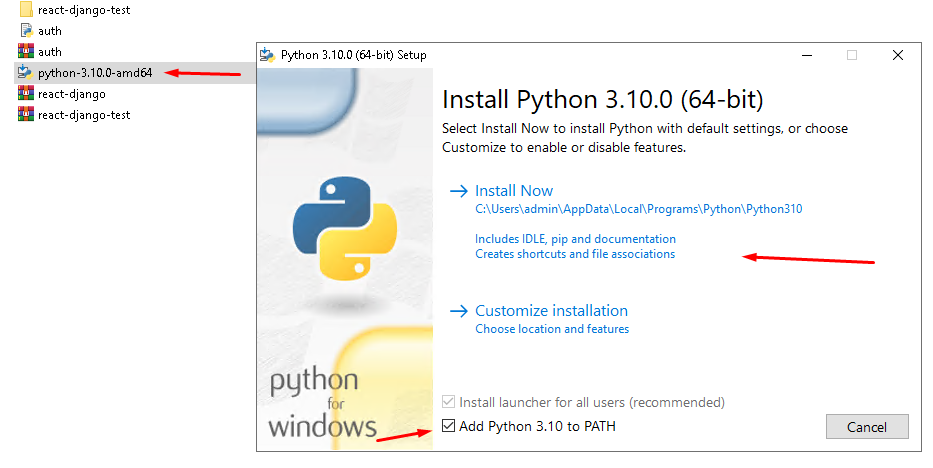Select the auth archive file name
The image size is (933, 468).
click(50, 52)
